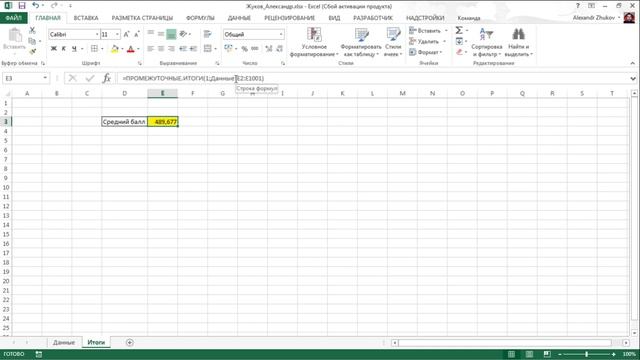This screenshot has width=640, height=360.
Task: Switch to Page Layout view icon
Action: tap(529, 354)
